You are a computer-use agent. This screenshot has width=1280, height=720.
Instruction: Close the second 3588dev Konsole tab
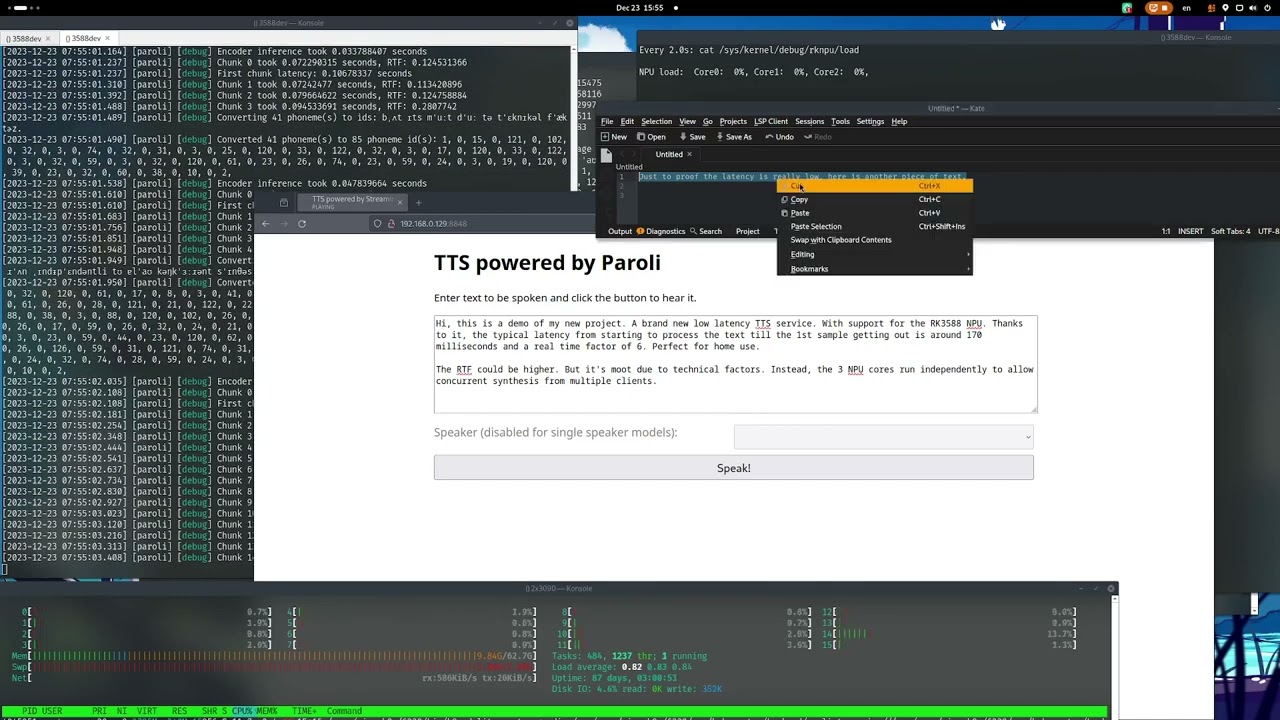108,39
